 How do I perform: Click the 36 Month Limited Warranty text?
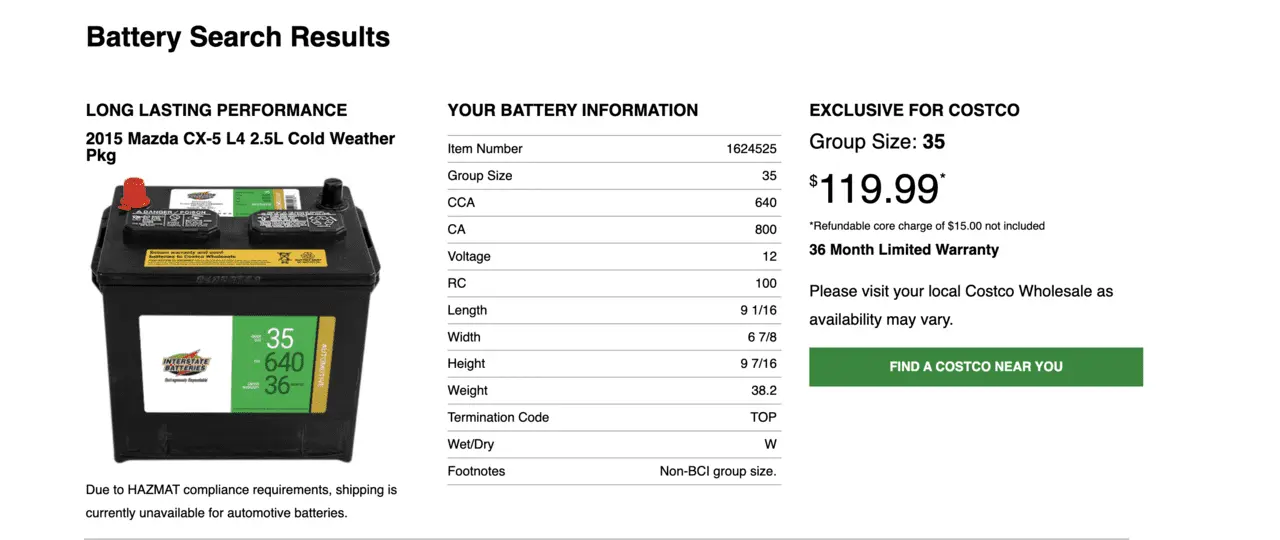click(904, 250)
